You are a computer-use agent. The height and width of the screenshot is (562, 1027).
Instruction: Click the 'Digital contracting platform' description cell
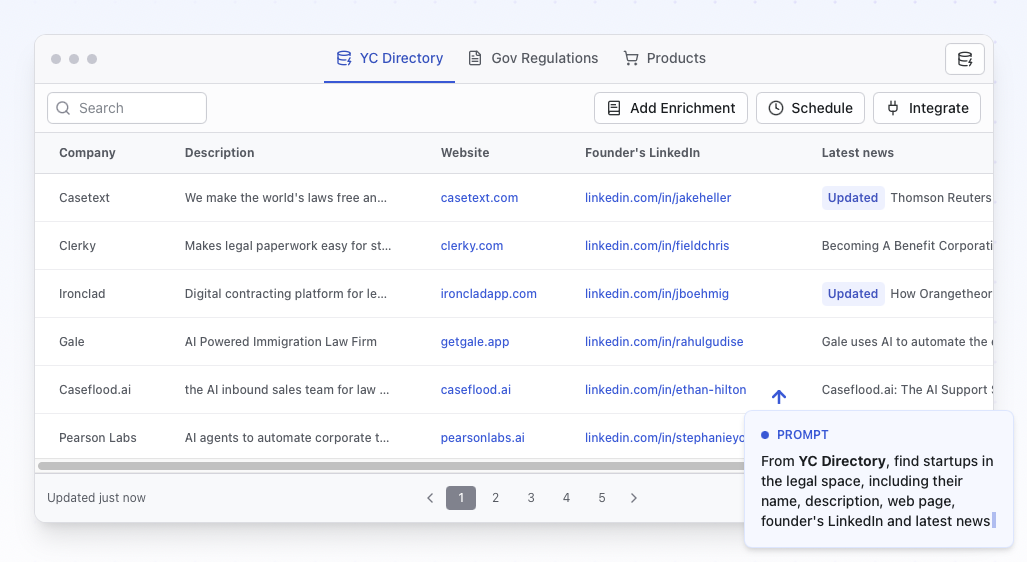(286, 293)
